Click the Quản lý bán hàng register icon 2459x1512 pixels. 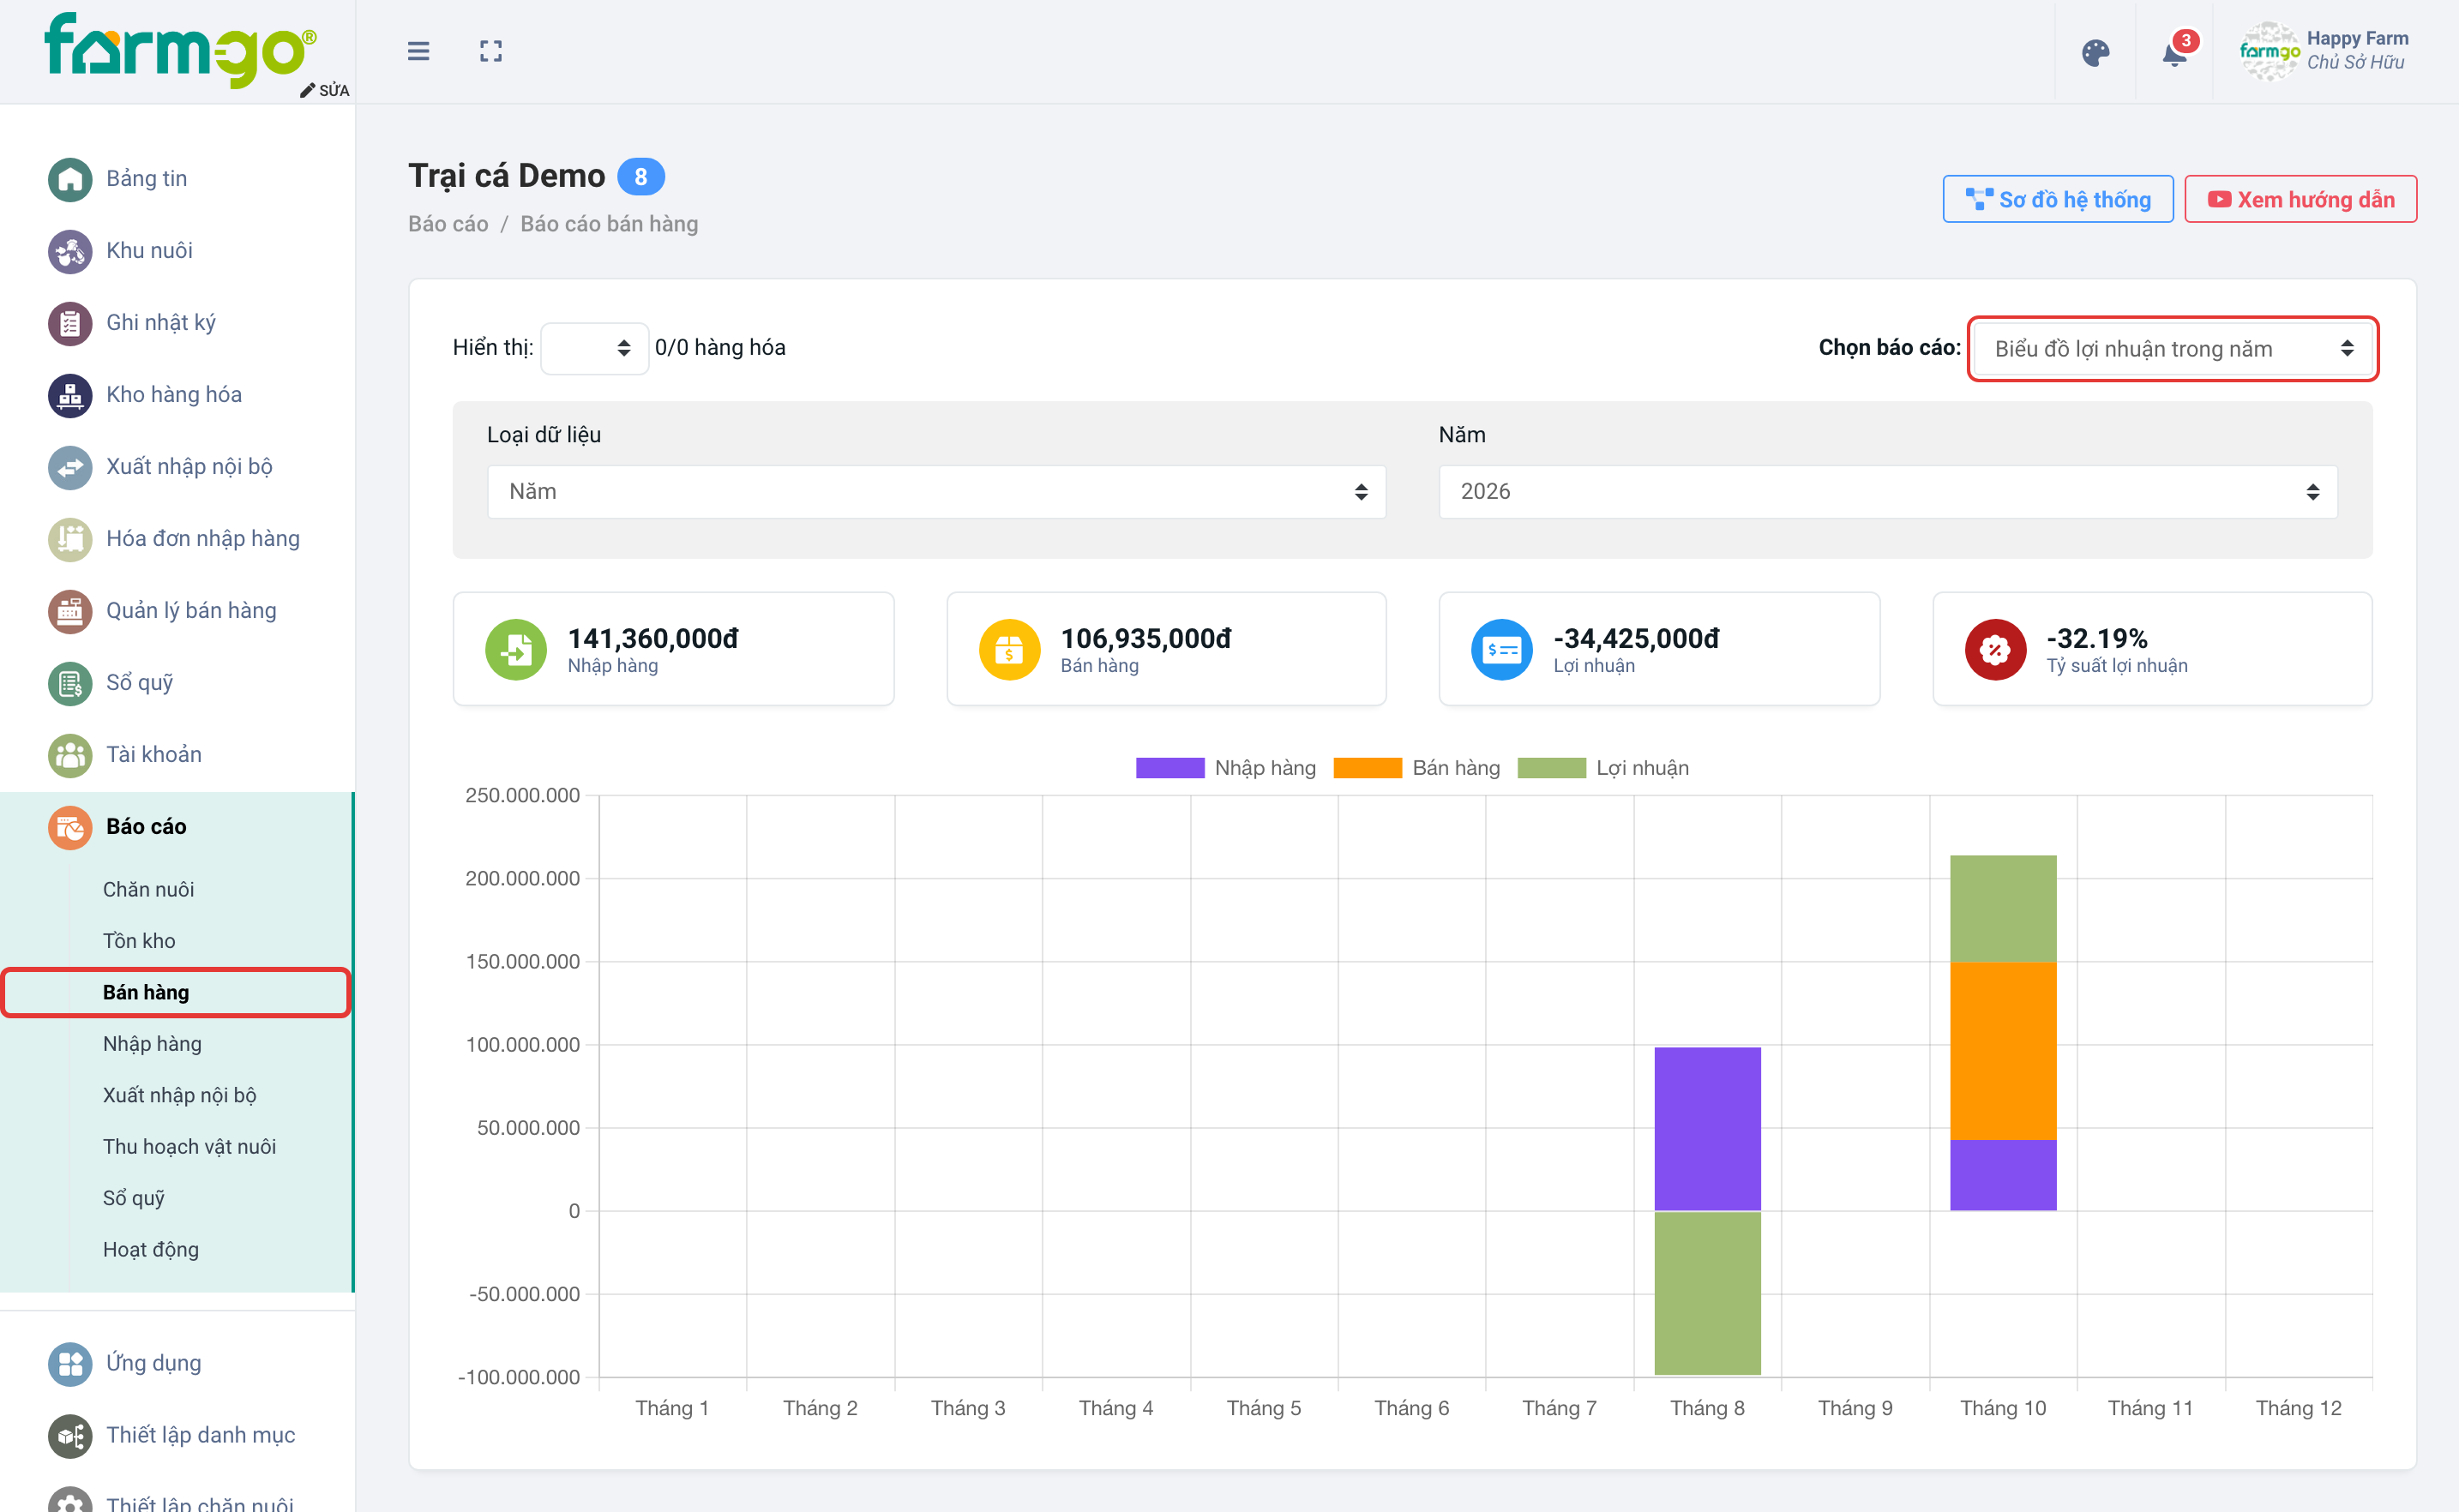click(x=70, y=611)
